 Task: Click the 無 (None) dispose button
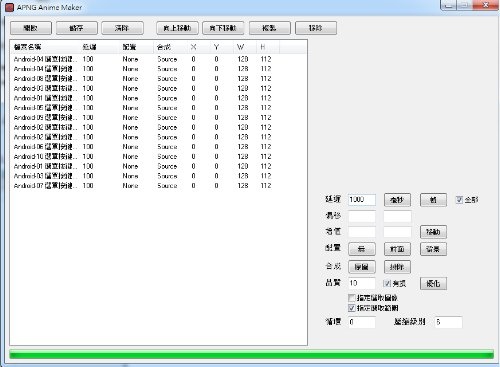point(362,249)
